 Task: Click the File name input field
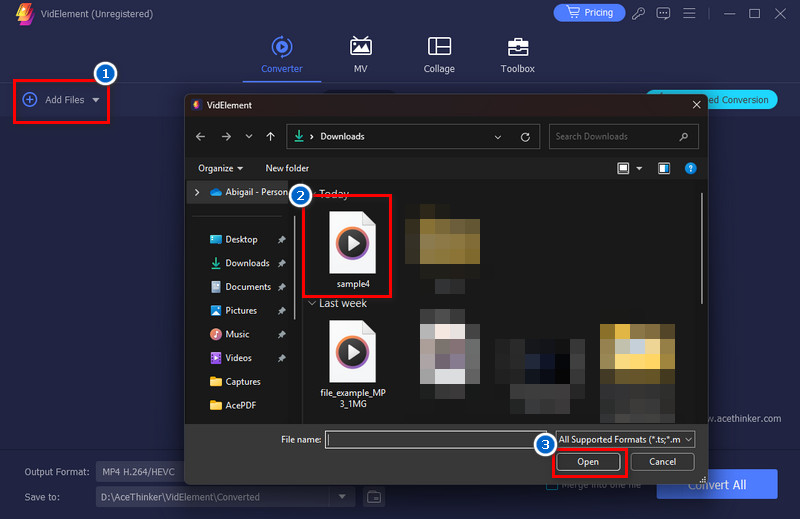click(436, 440)
